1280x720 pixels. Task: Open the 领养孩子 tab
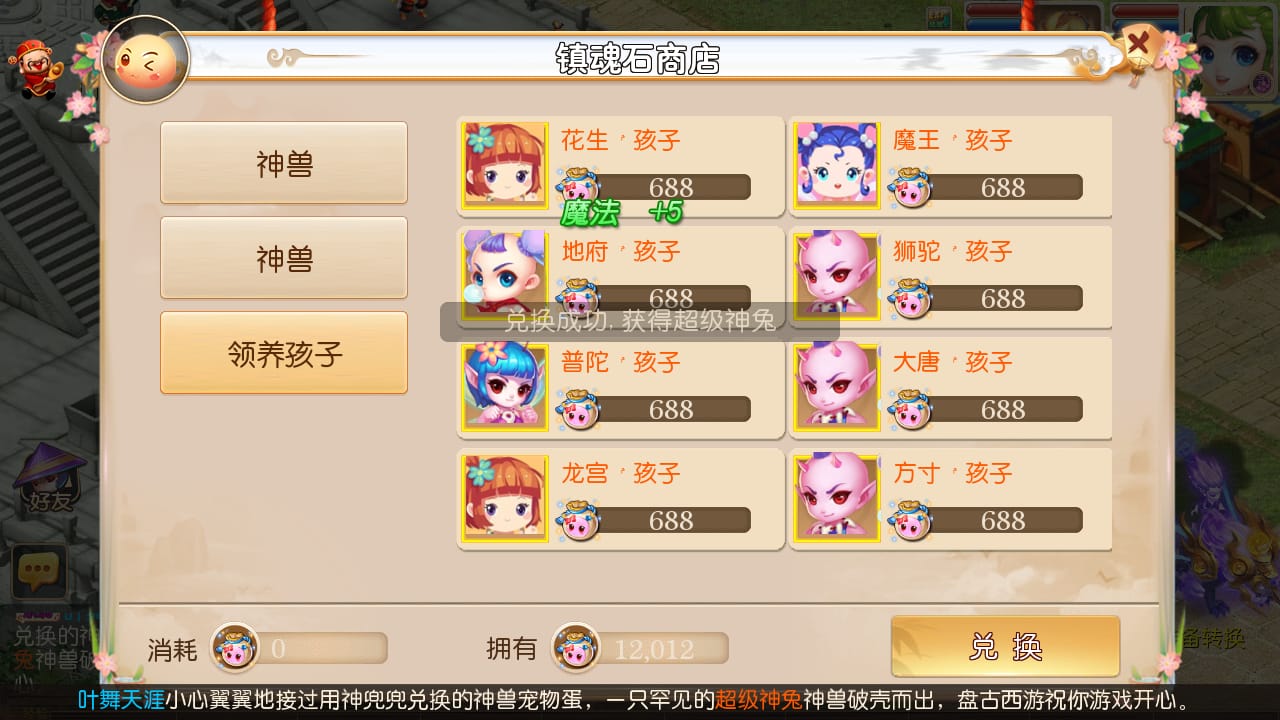pos(284,353)
